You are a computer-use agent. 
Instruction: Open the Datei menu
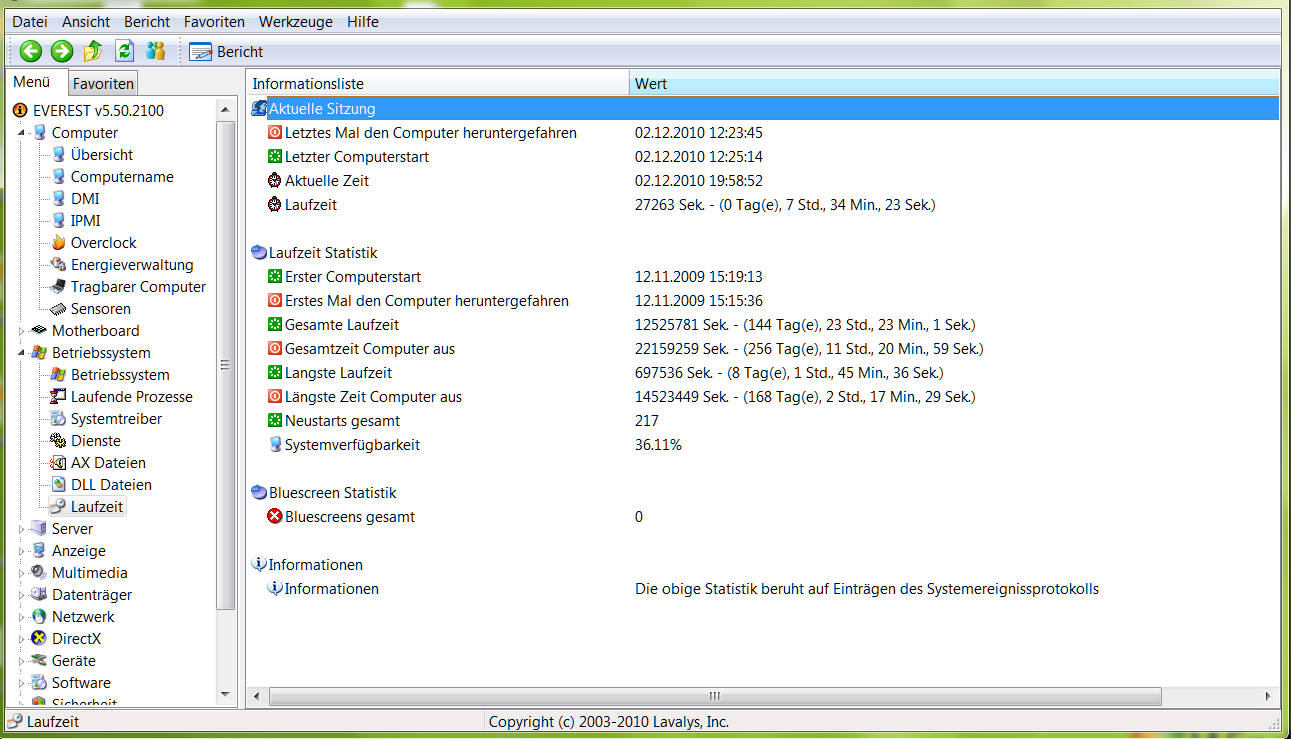pos(30,21)
